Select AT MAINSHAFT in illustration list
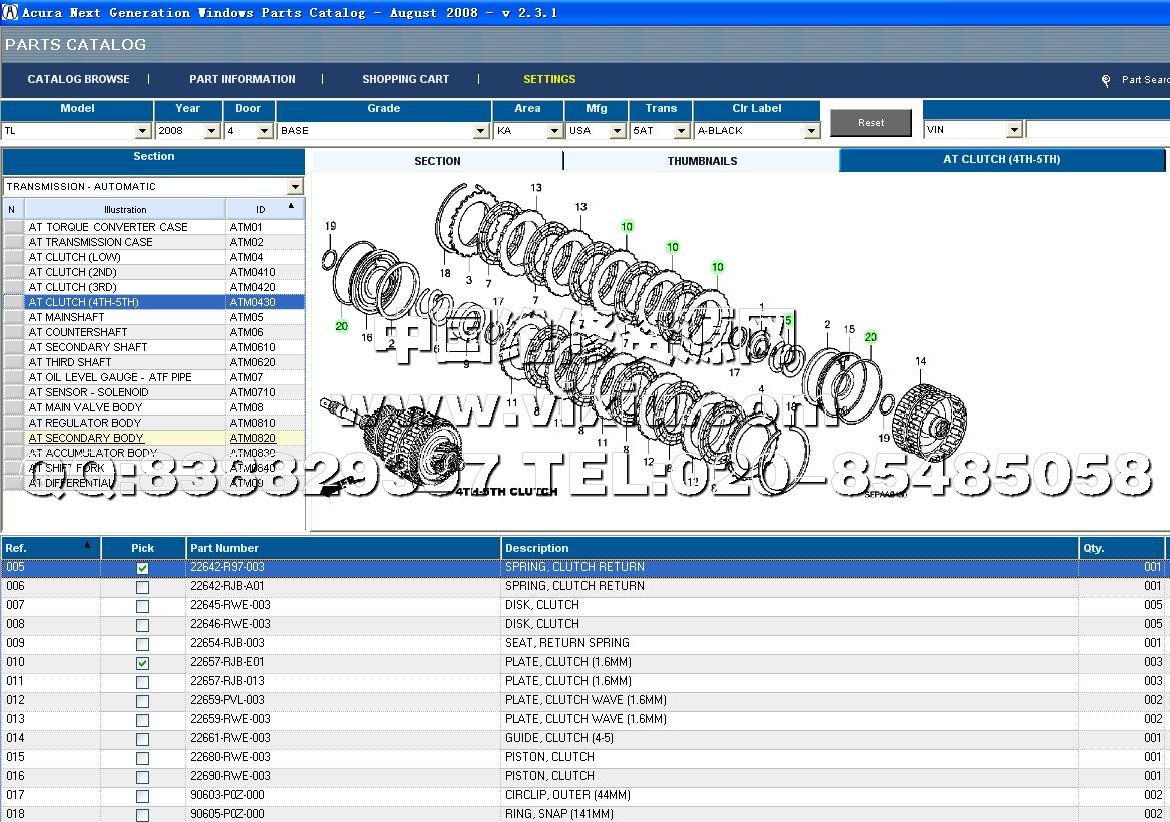 click(66, 317)
